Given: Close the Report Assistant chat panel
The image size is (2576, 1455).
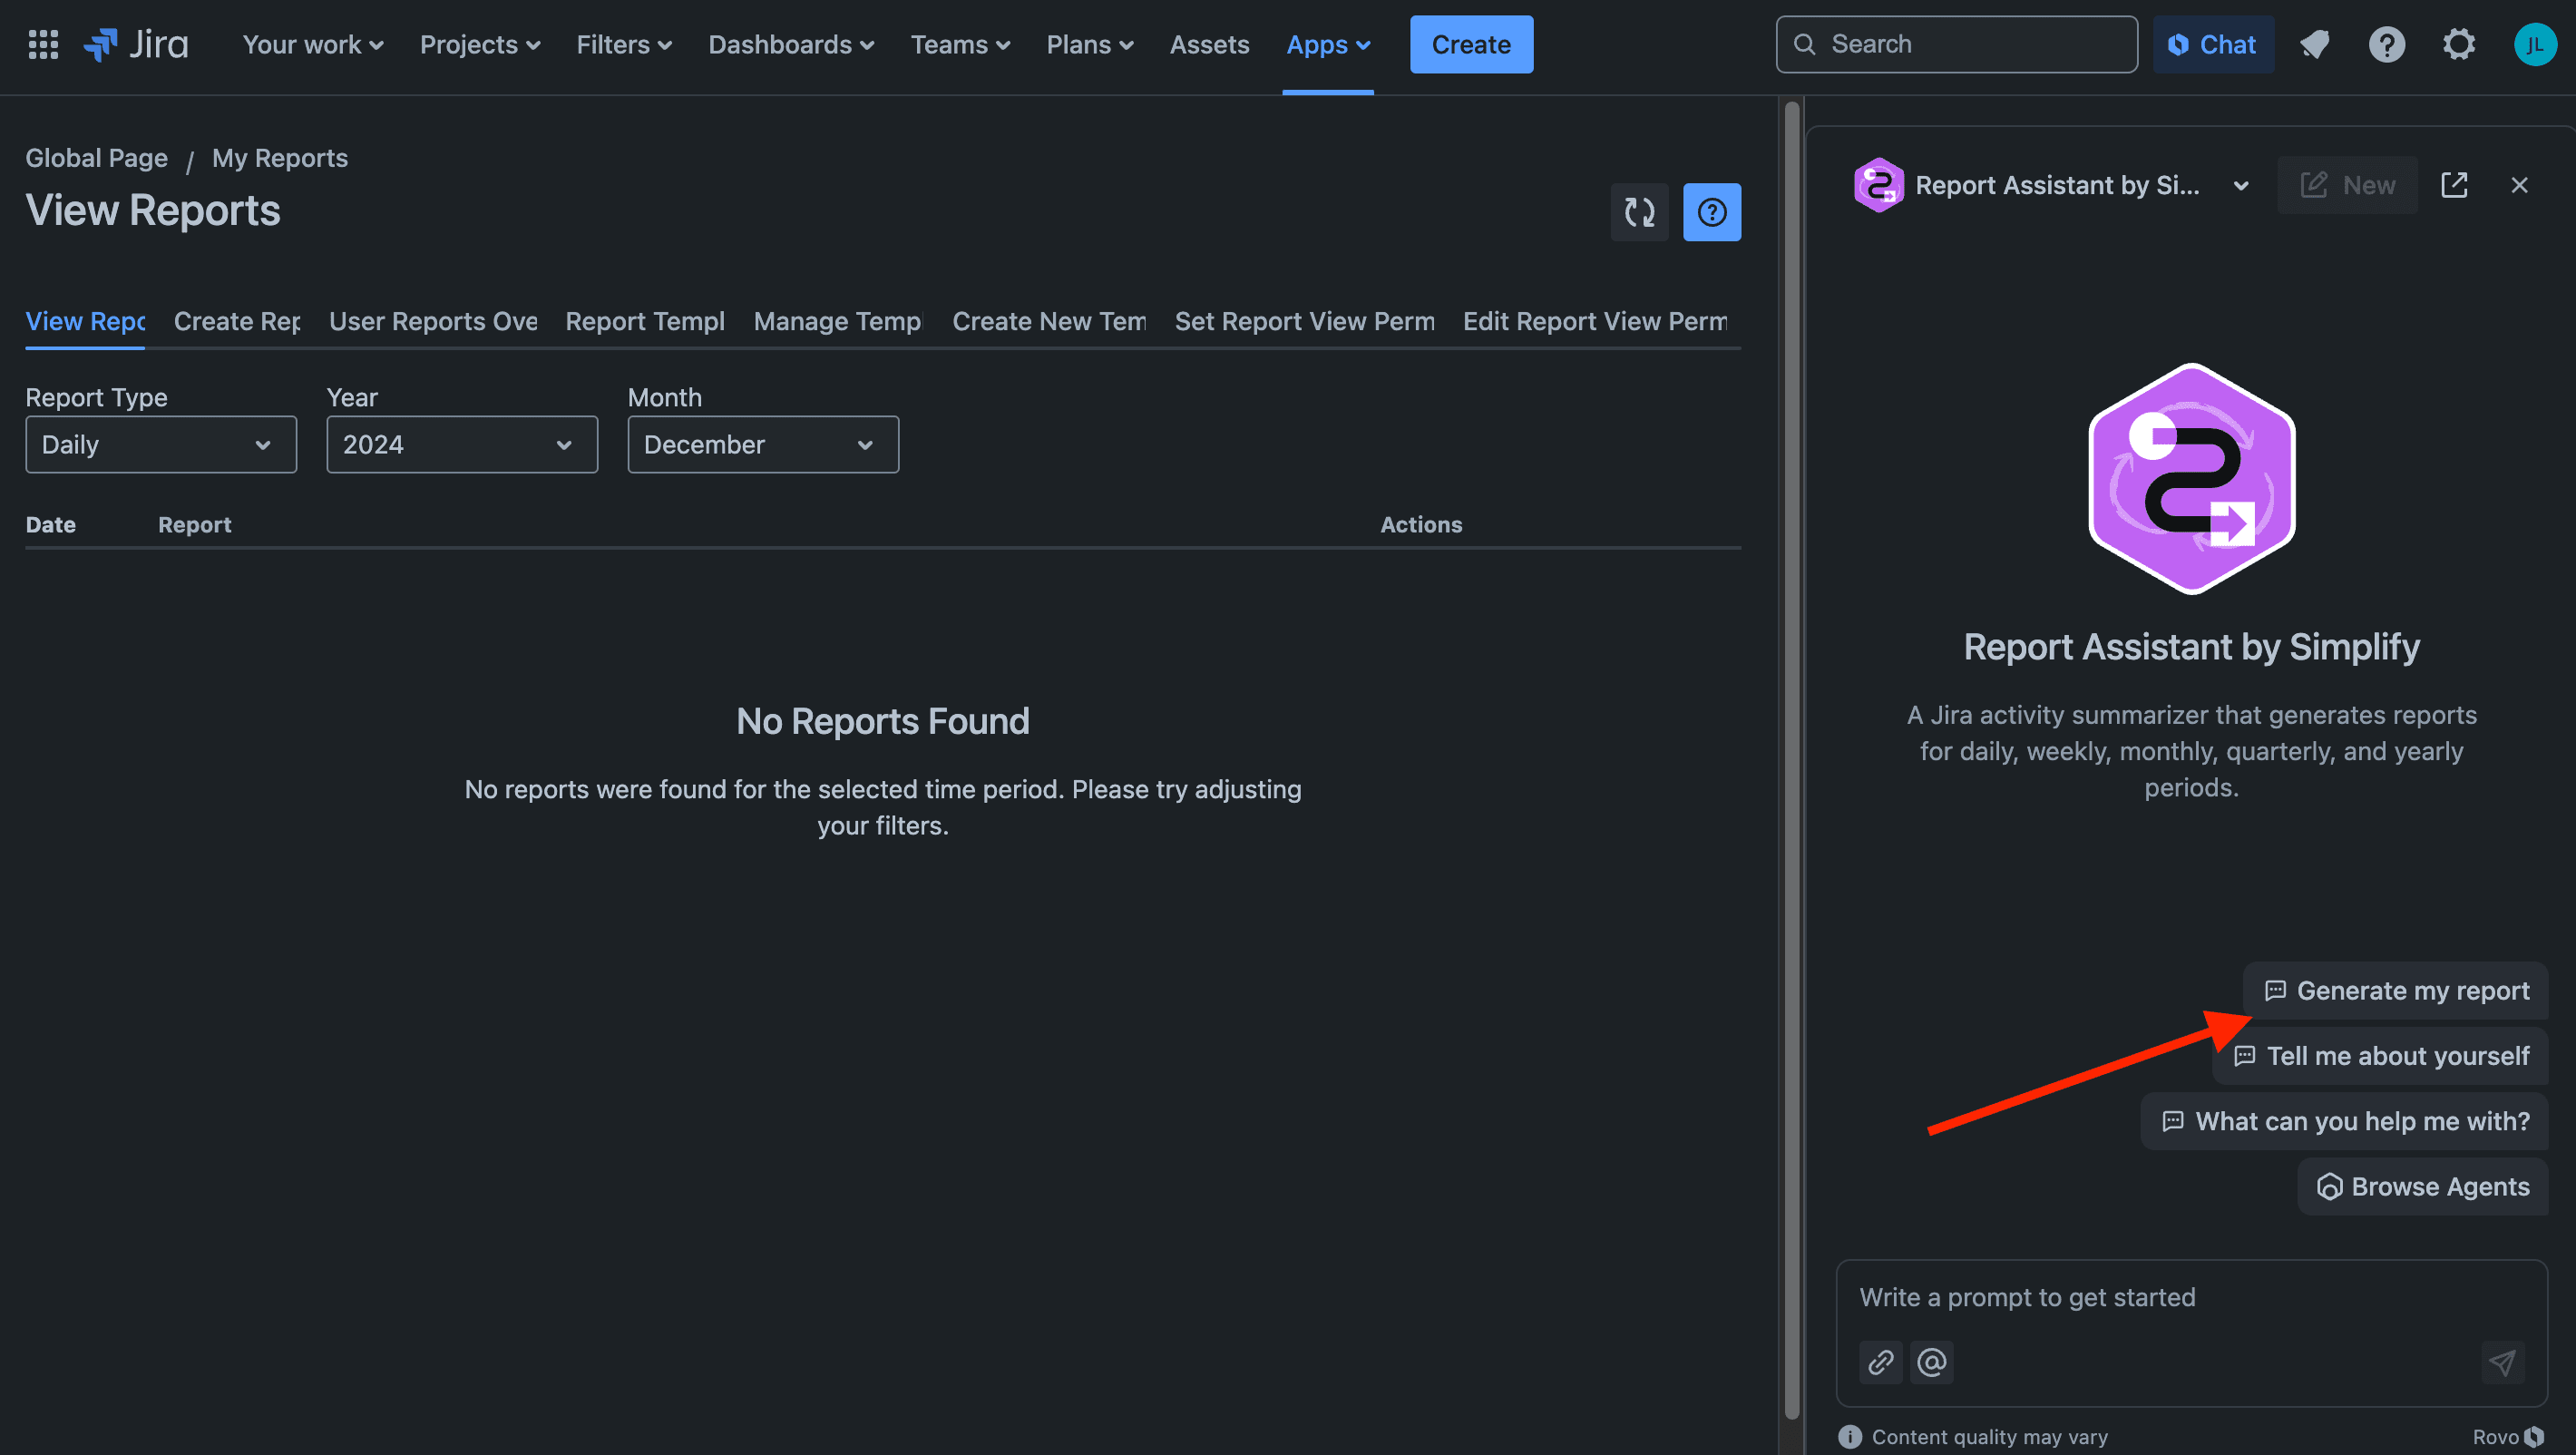Looking at the screenshot, I should point(2519,185).
